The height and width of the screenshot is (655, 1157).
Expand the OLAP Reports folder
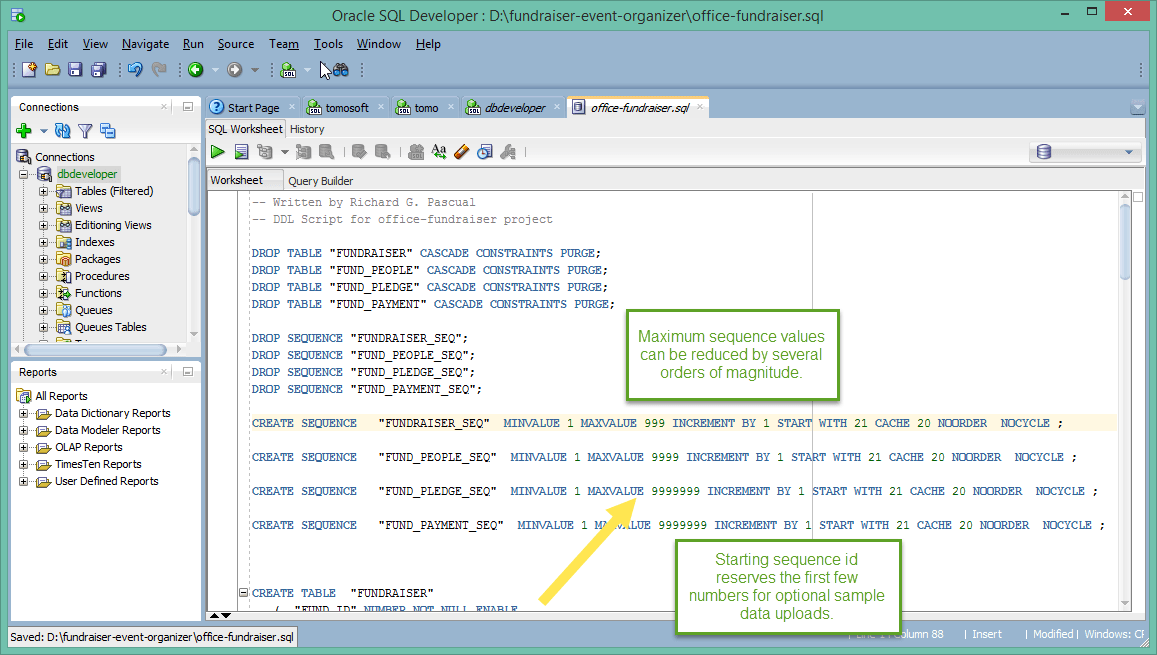(24, 447)
